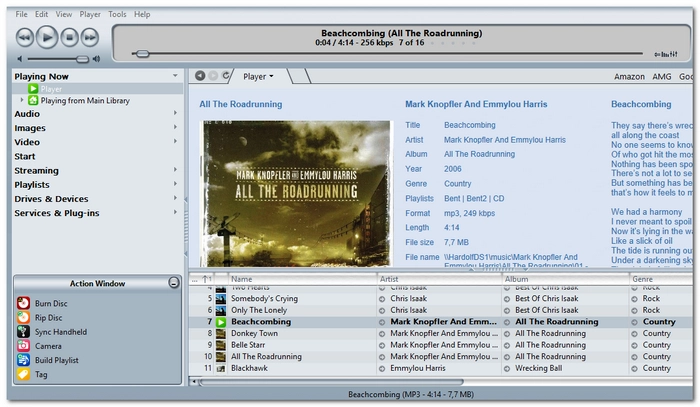Open the Player view dropdown
The width and height of the screenshot is (700, 407).
pyautogui.click(x=258, y=76)
